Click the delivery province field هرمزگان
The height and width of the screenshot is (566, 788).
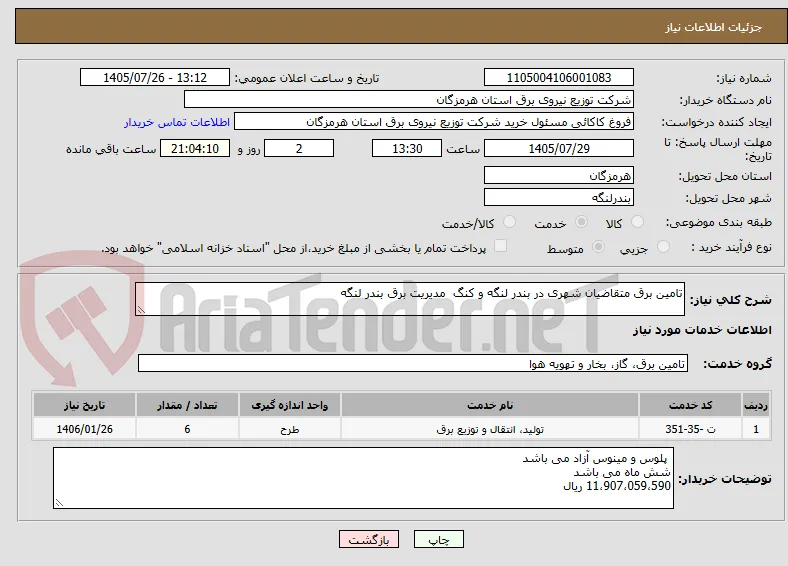tap(559, 175)
